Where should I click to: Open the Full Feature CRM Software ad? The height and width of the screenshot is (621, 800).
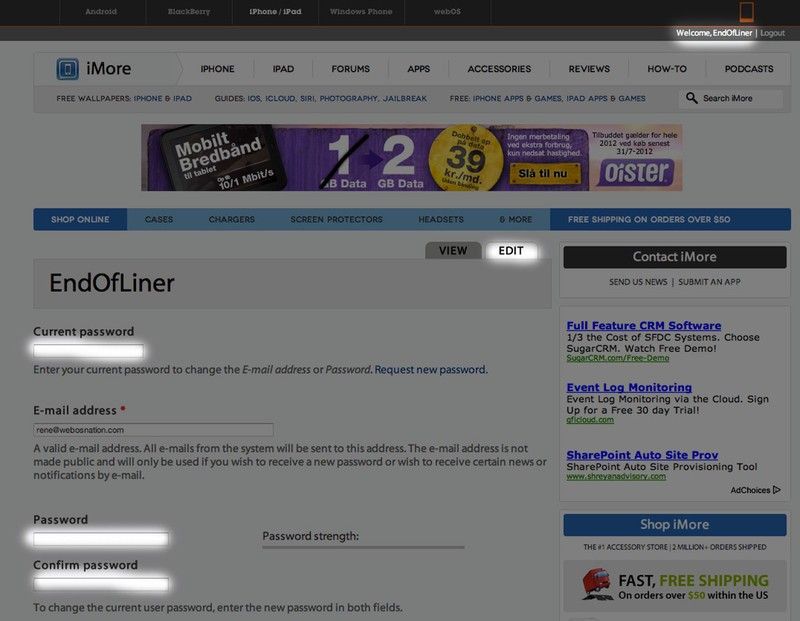(643, 325)
